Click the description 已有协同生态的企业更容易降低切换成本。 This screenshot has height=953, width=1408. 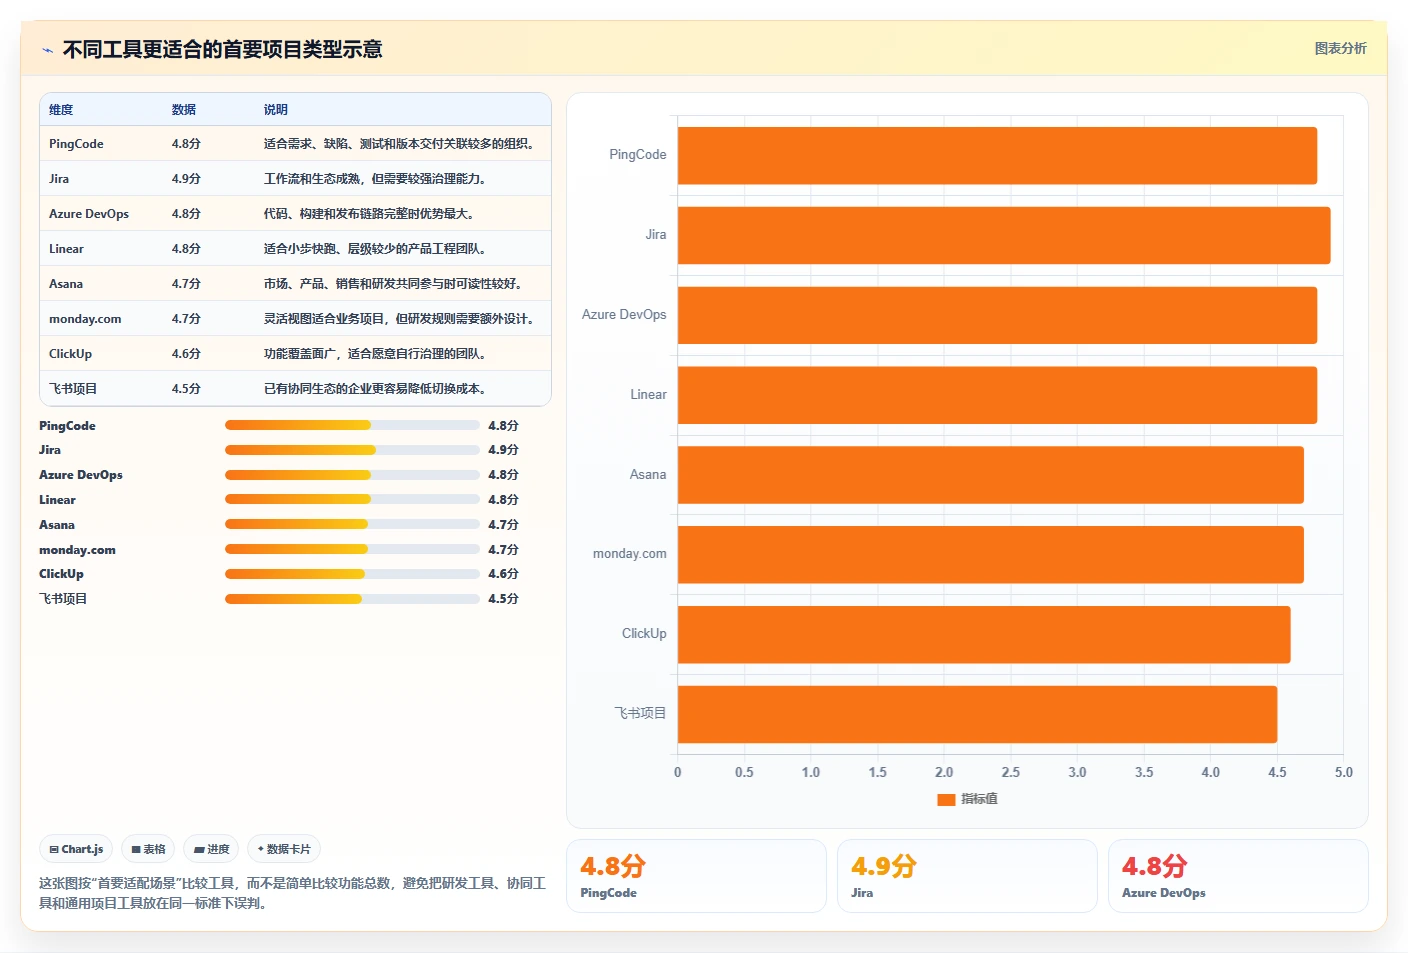(377, 389)
